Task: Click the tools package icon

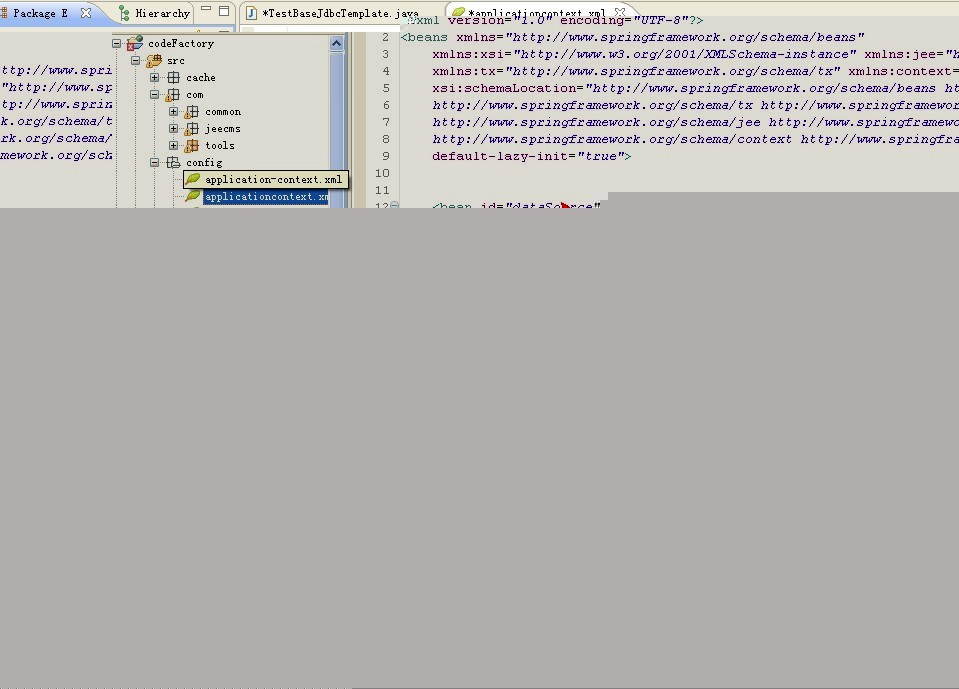Action: 191,146
